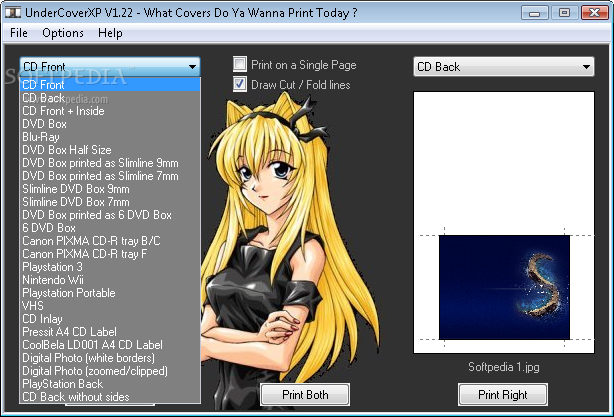Click the Print Right button
Image resolution: width=614 pixels, height=417 pixels.
[x=503, y=395]
